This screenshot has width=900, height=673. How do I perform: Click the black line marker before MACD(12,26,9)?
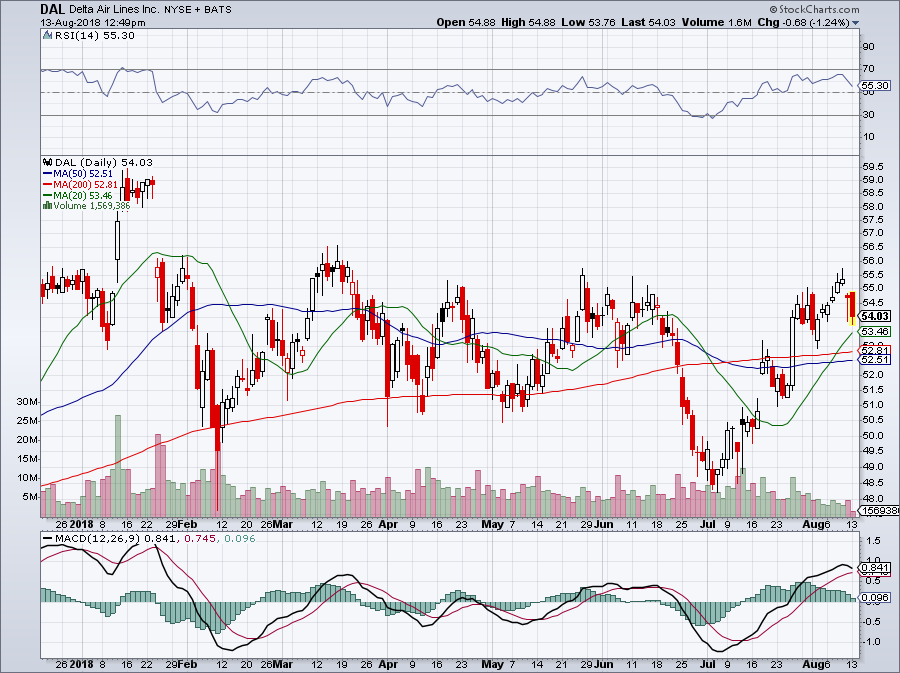pyautogui.click(x=48, y=539)
